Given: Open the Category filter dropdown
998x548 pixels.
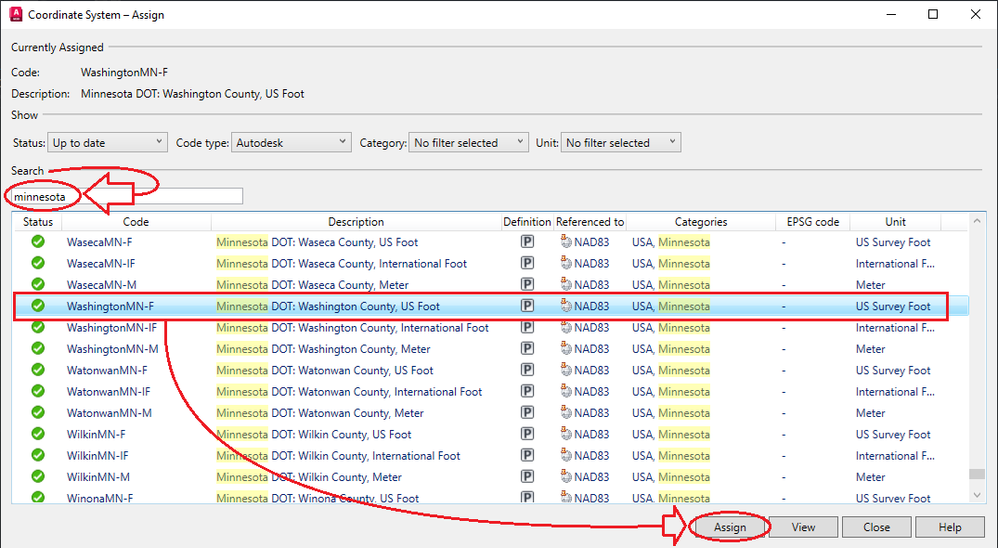Looking at the screenshot, I should click(x=468, y=143).
